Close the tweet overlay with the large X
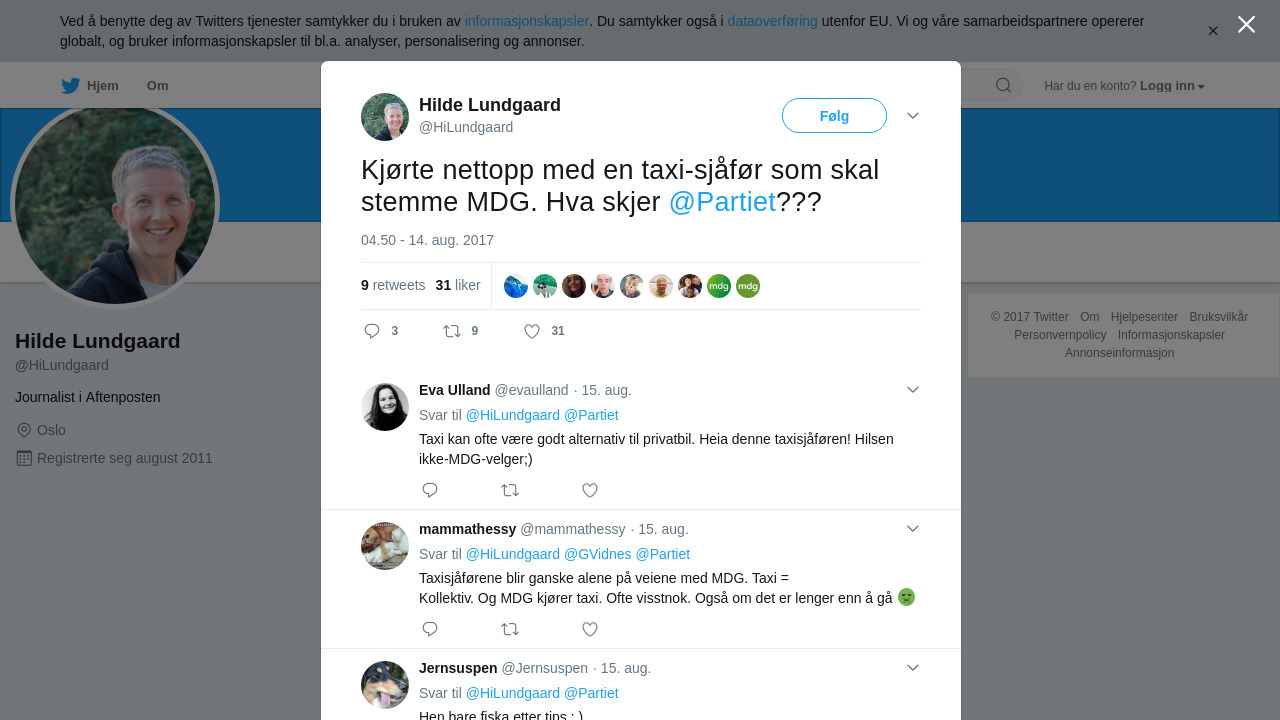1280x720 pixels. pyautogui.click(x=1246, y=24)
